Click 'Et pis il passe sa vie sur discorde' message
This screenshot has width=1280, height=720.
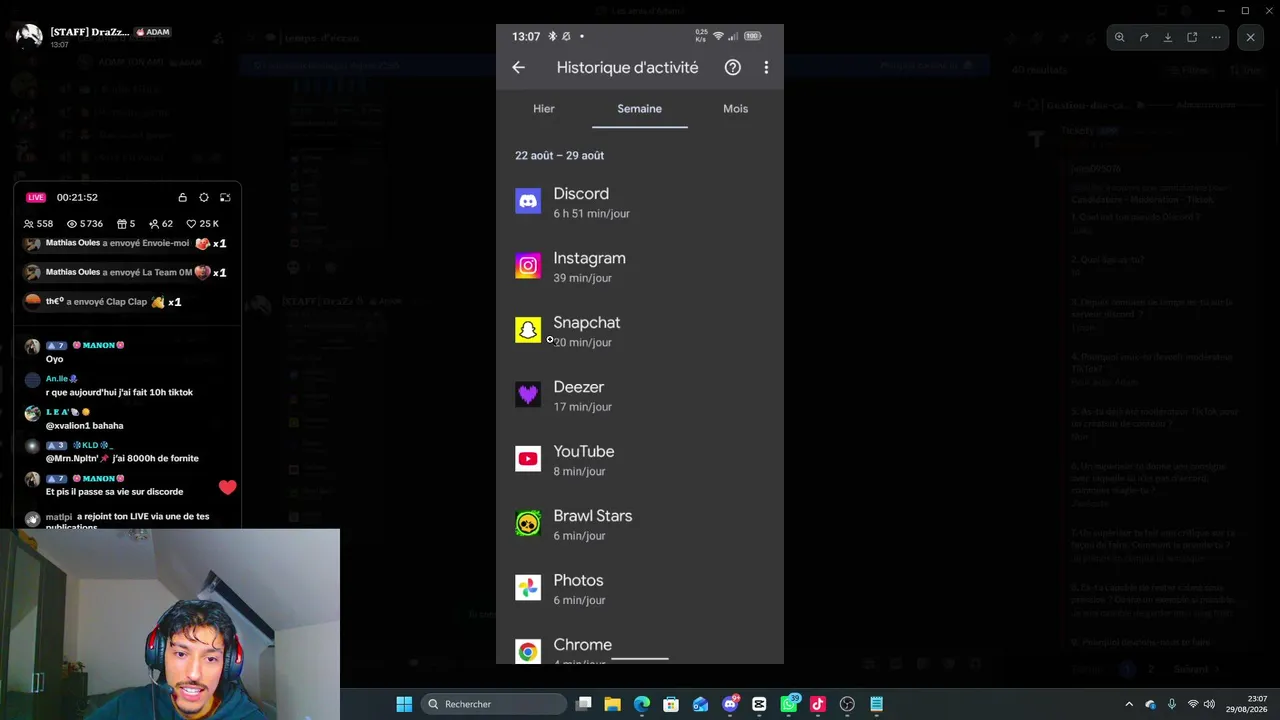point(114,492)
